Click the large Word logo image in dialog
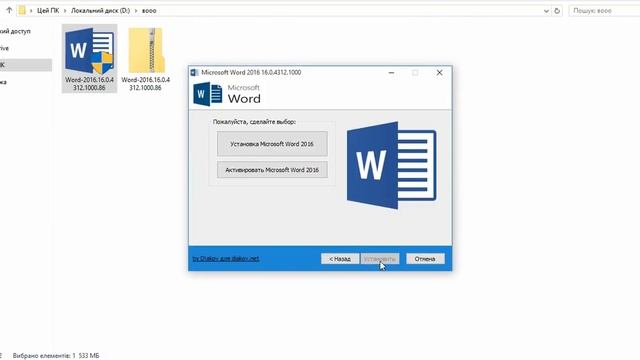The width and height of the screenshot is (640, 360). coord(391,165)
